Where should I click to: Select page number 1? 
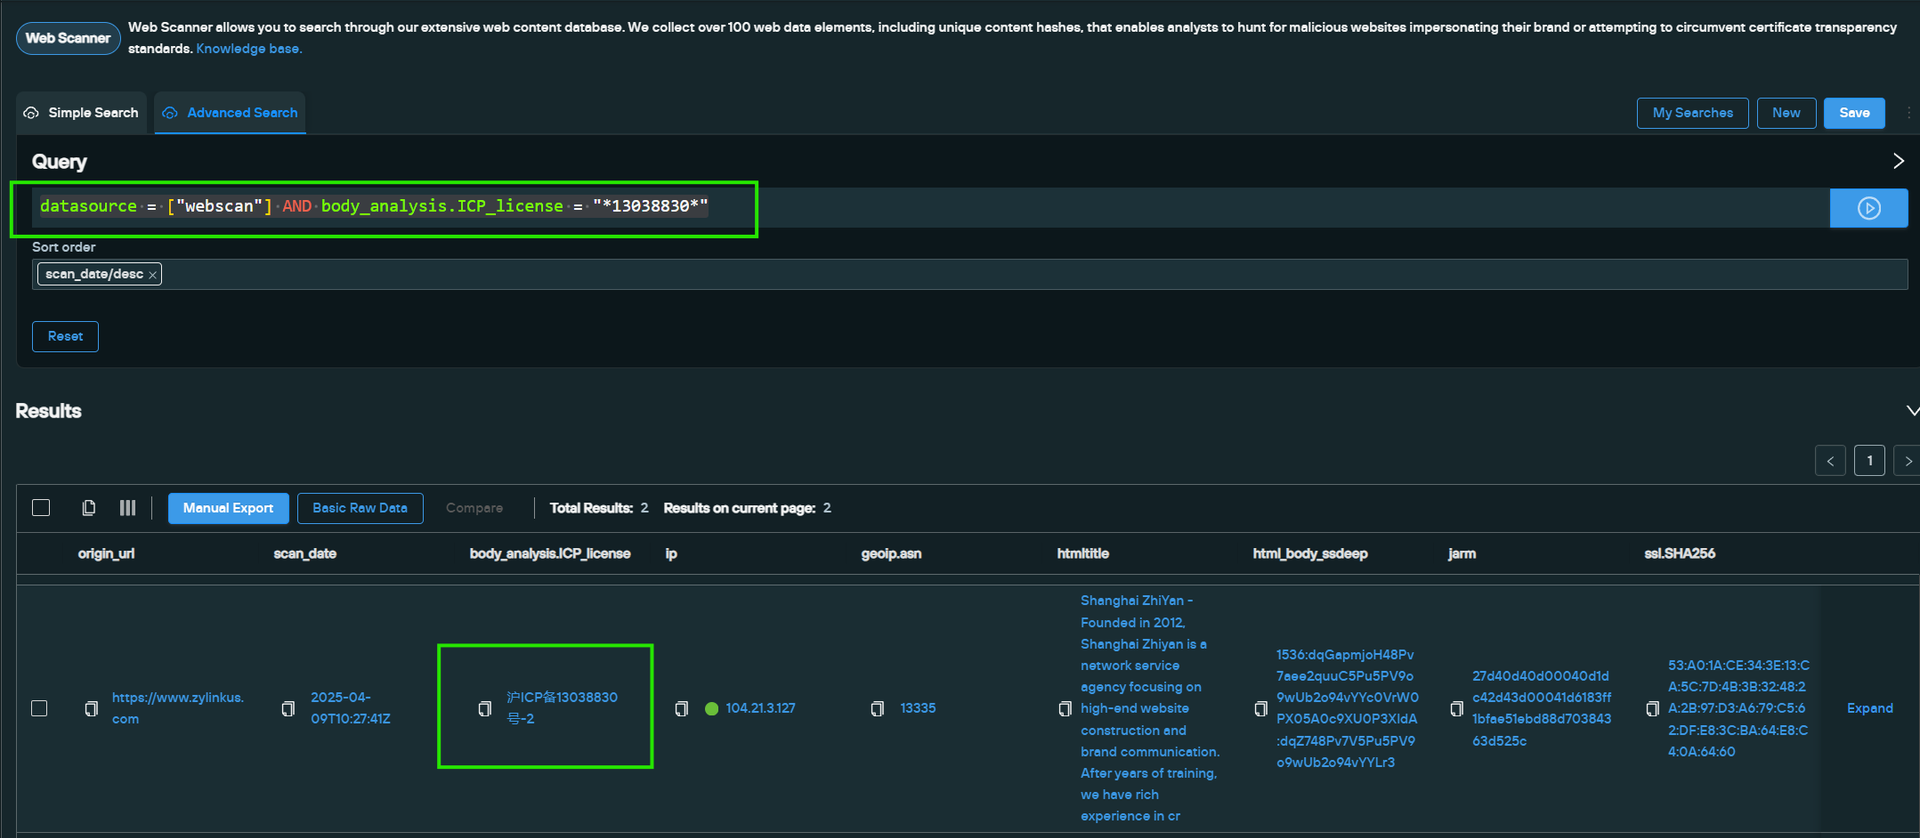click(1869, 461)
